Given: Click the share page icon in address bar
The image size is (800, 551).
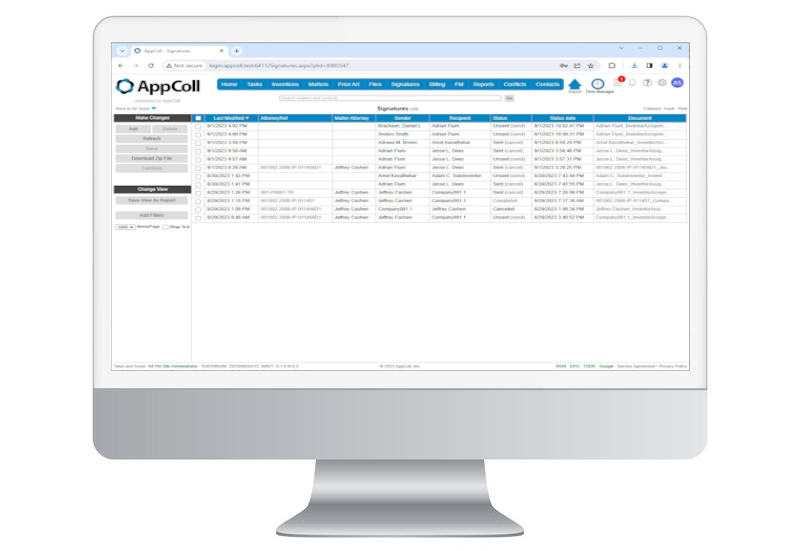Looking at the screenshot, I should [x=577, y=65].
